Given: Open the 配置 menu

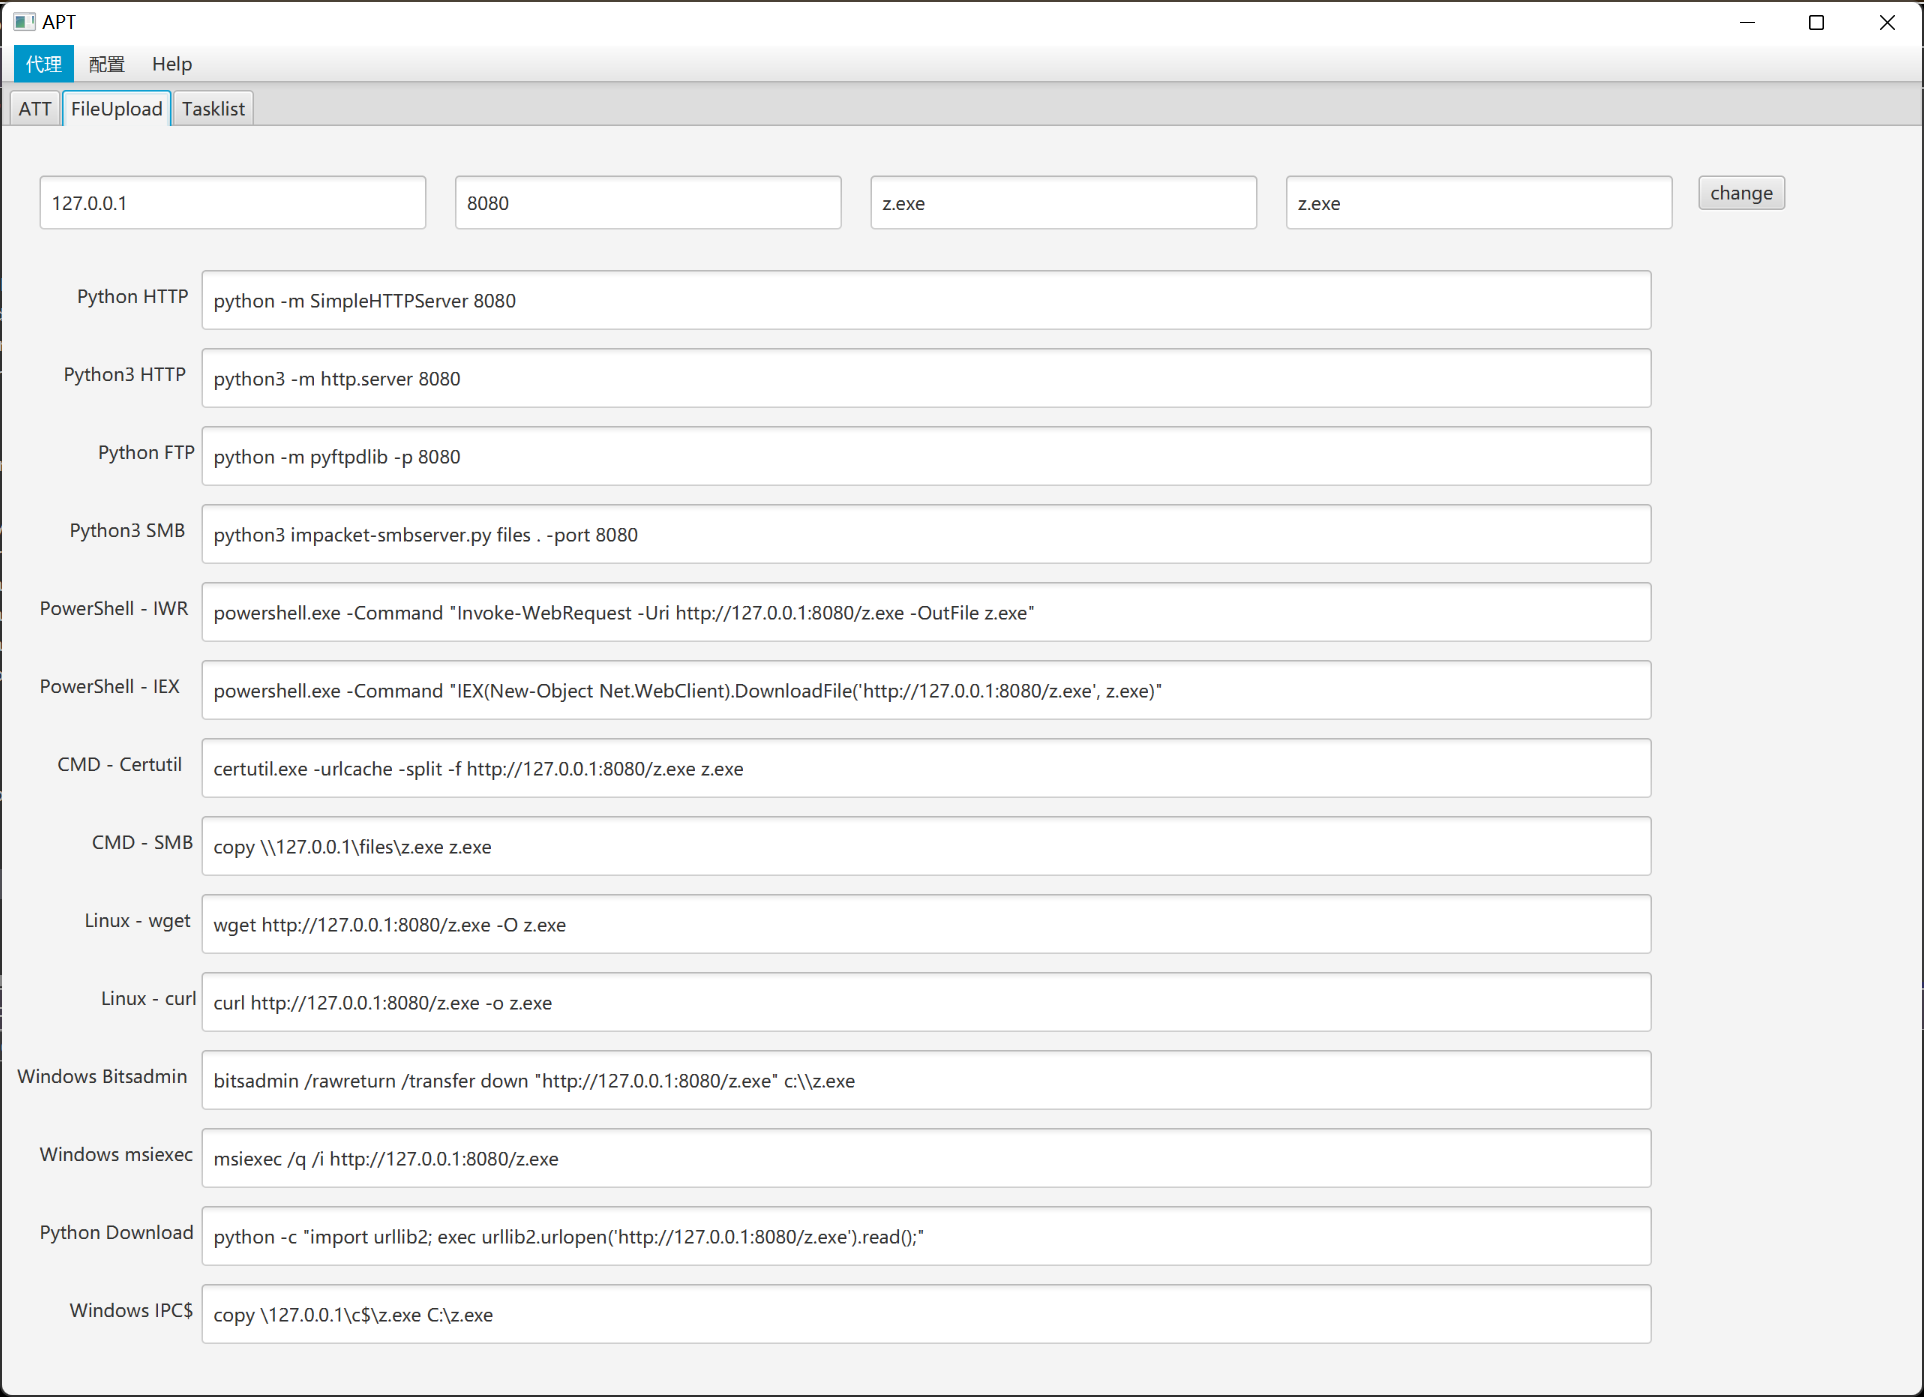Looking at the screenshot, I should [106, 64].
